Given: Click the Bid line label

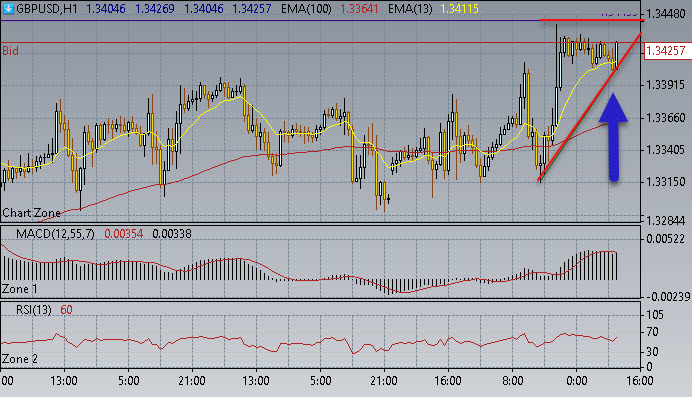Looking at the screenshot, I should [11, 51].
